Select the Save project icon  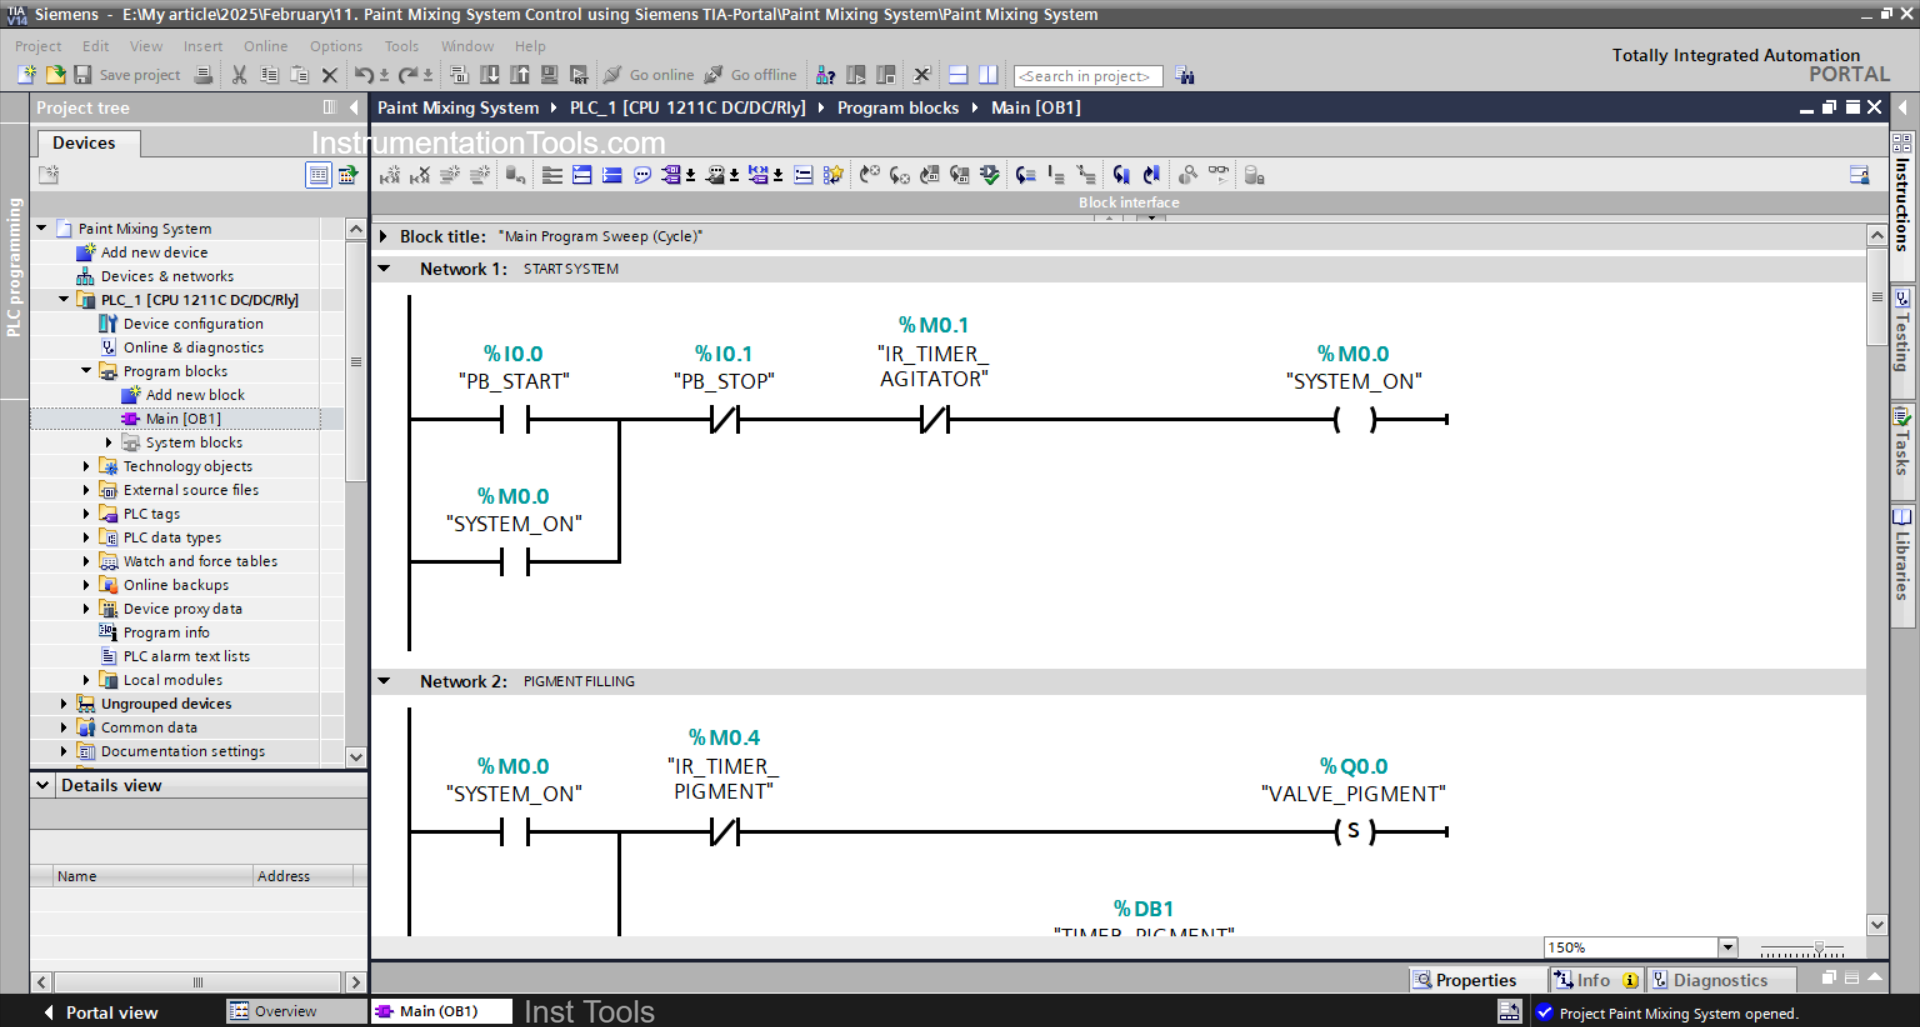[x=84, y=75]
